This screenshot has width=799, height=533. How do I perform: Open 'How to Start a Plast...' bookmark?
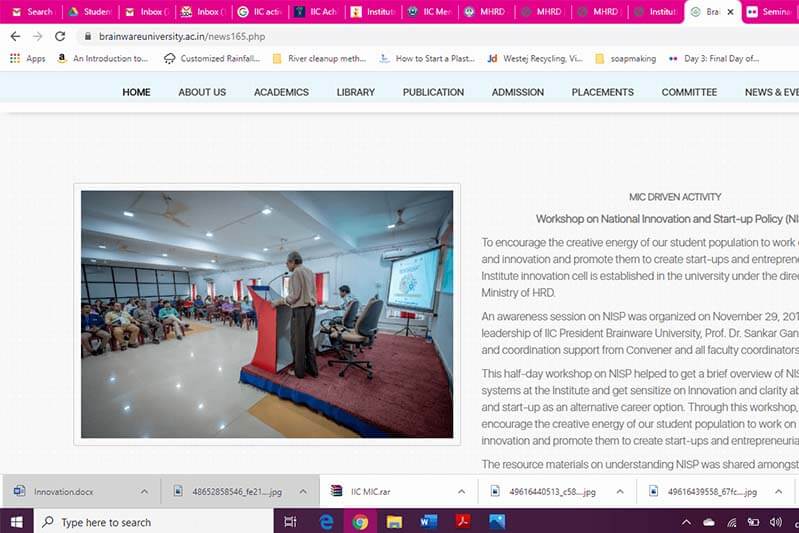pyautogui.click(x=428, y=59)
